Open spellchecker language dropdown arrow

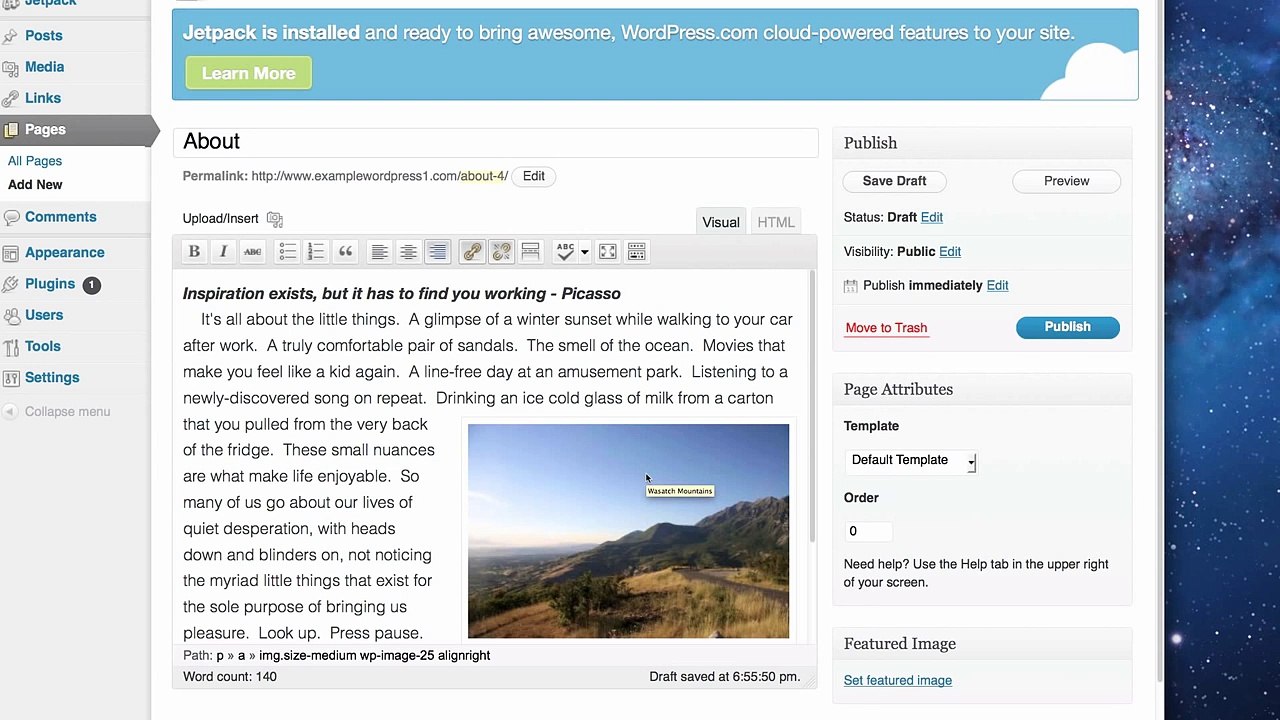(584, 252)
